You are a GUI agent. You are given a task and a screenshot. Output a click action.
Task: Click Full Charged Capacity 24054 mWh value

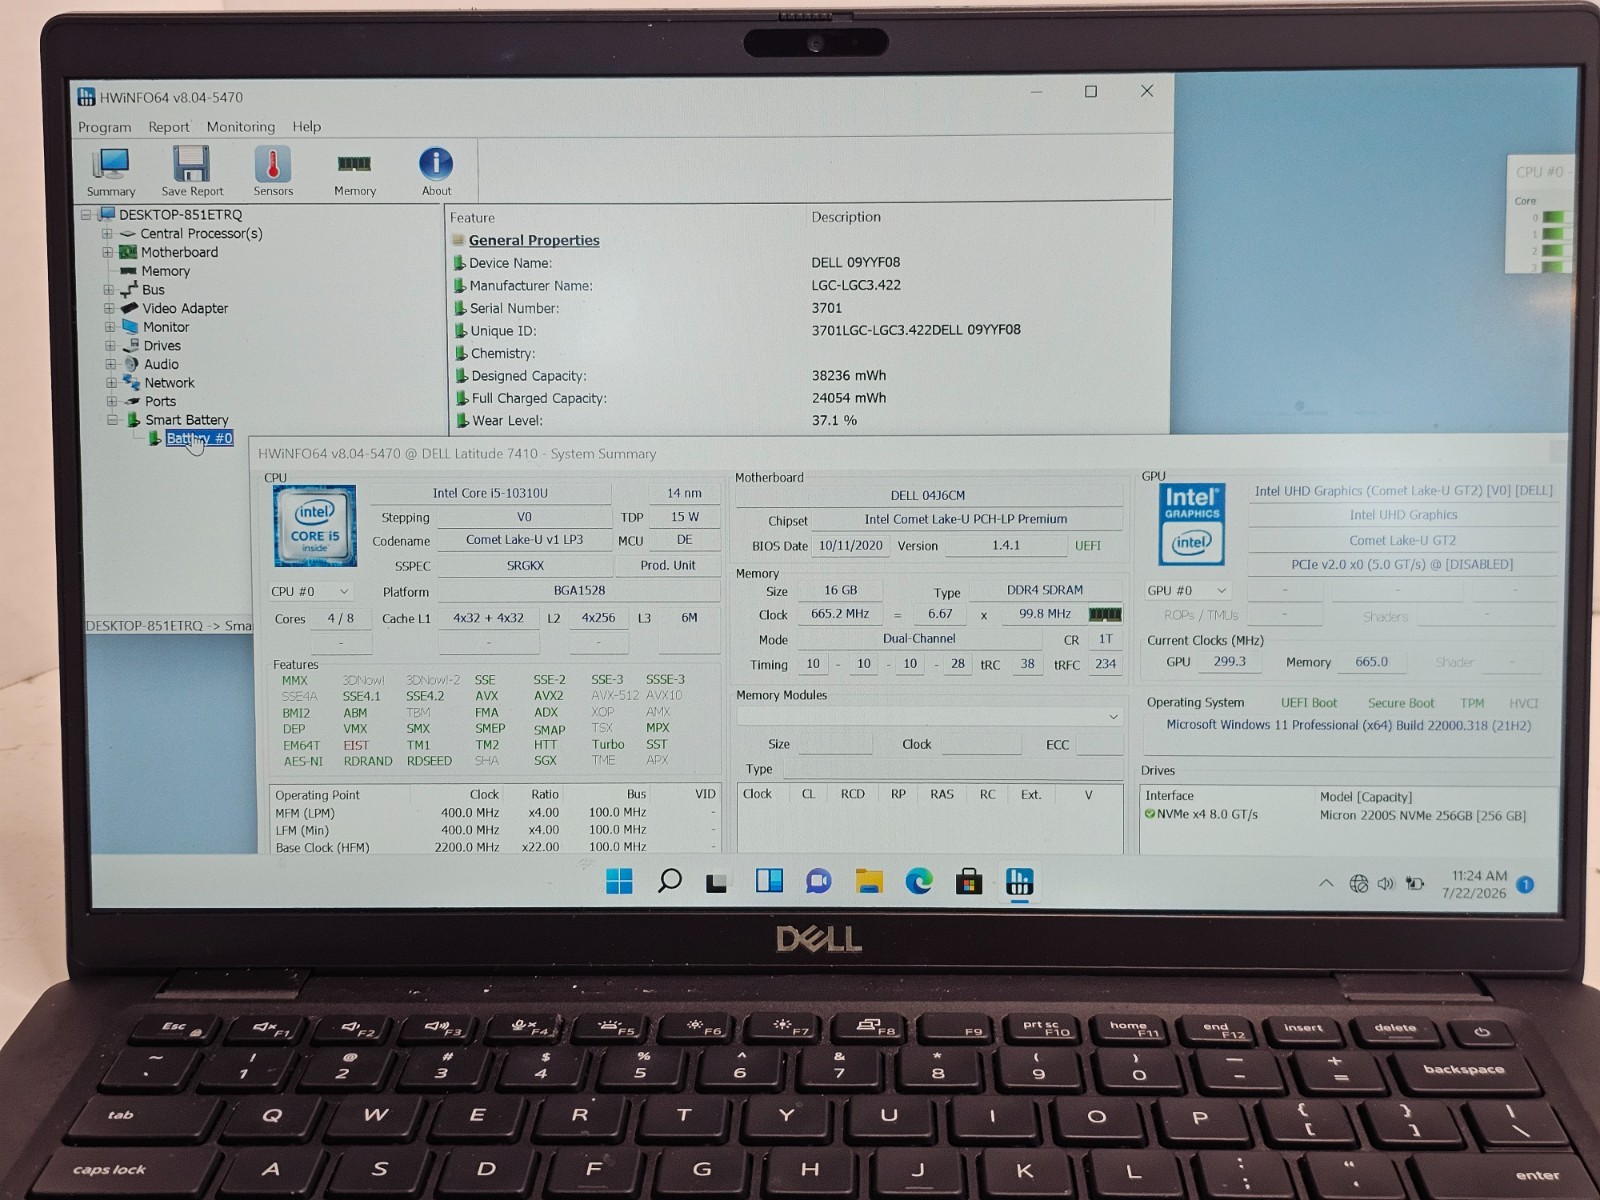coord(849,398)
